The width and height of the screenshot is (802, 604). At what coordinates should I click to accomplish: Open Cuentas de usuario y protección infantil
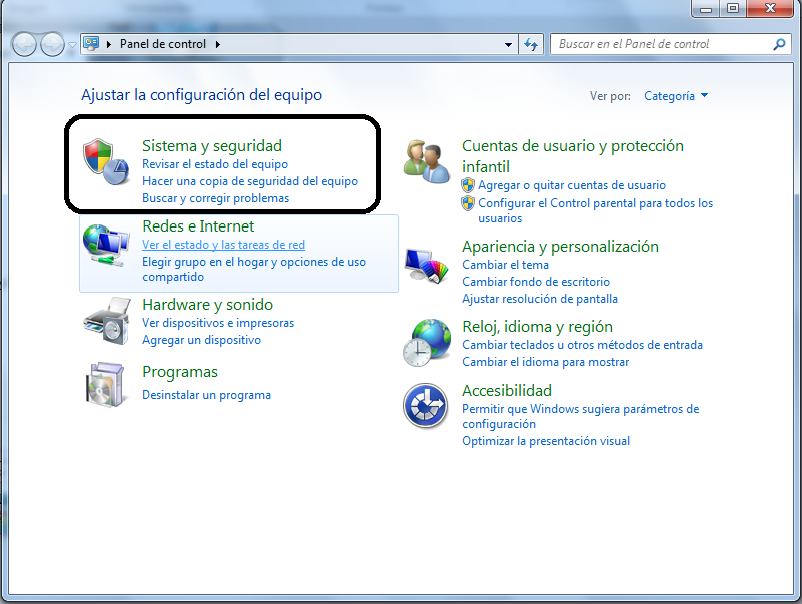573,156
